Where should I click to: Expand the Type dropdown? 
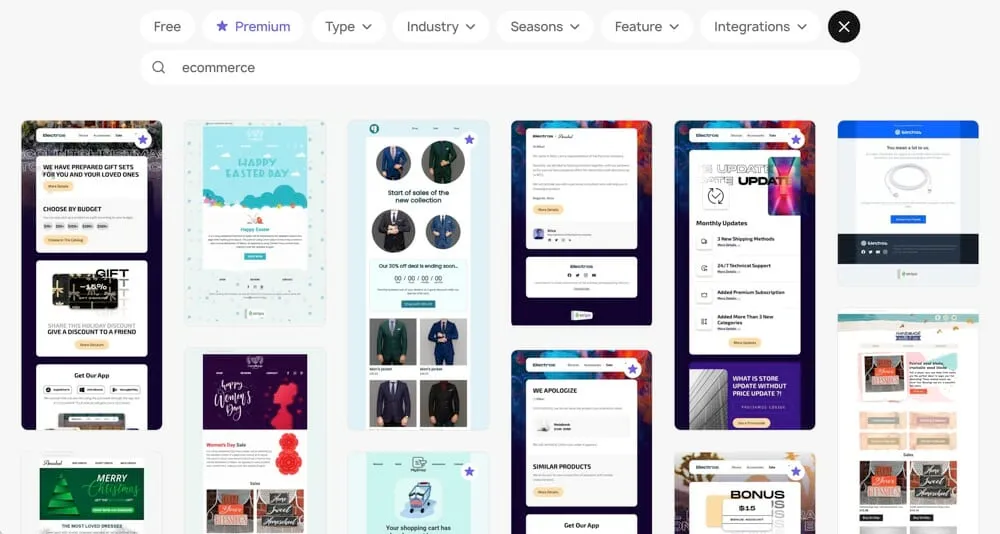click(348, 27)
